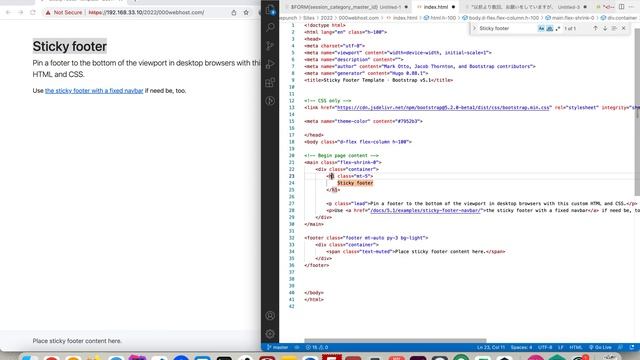The height and width of the screenshot is (360, 640).
Task: Click the share icon in the address bar
Action: tap(234, 13)
